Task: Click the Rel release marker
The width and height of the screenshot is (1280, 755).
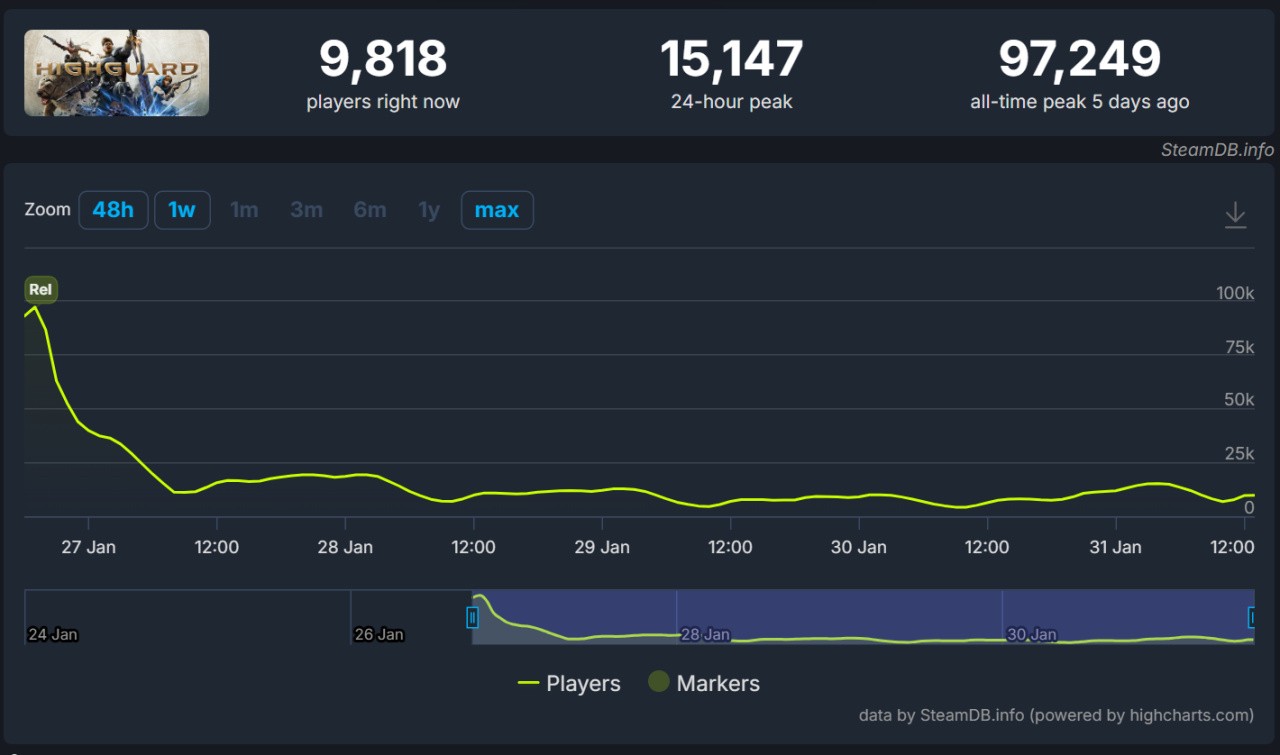Action: pyautogui.click(x=40, y=290)
